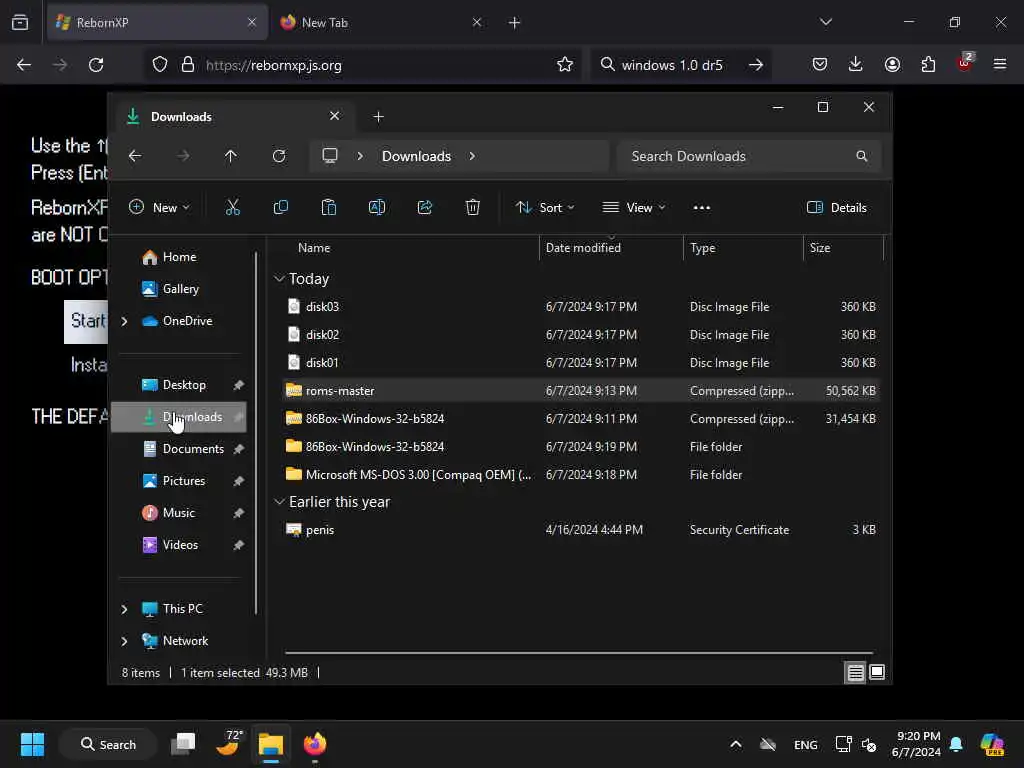The image size is (1024, 768).
Task: Collapse the Today group
Action: click(x=280, y=279)
